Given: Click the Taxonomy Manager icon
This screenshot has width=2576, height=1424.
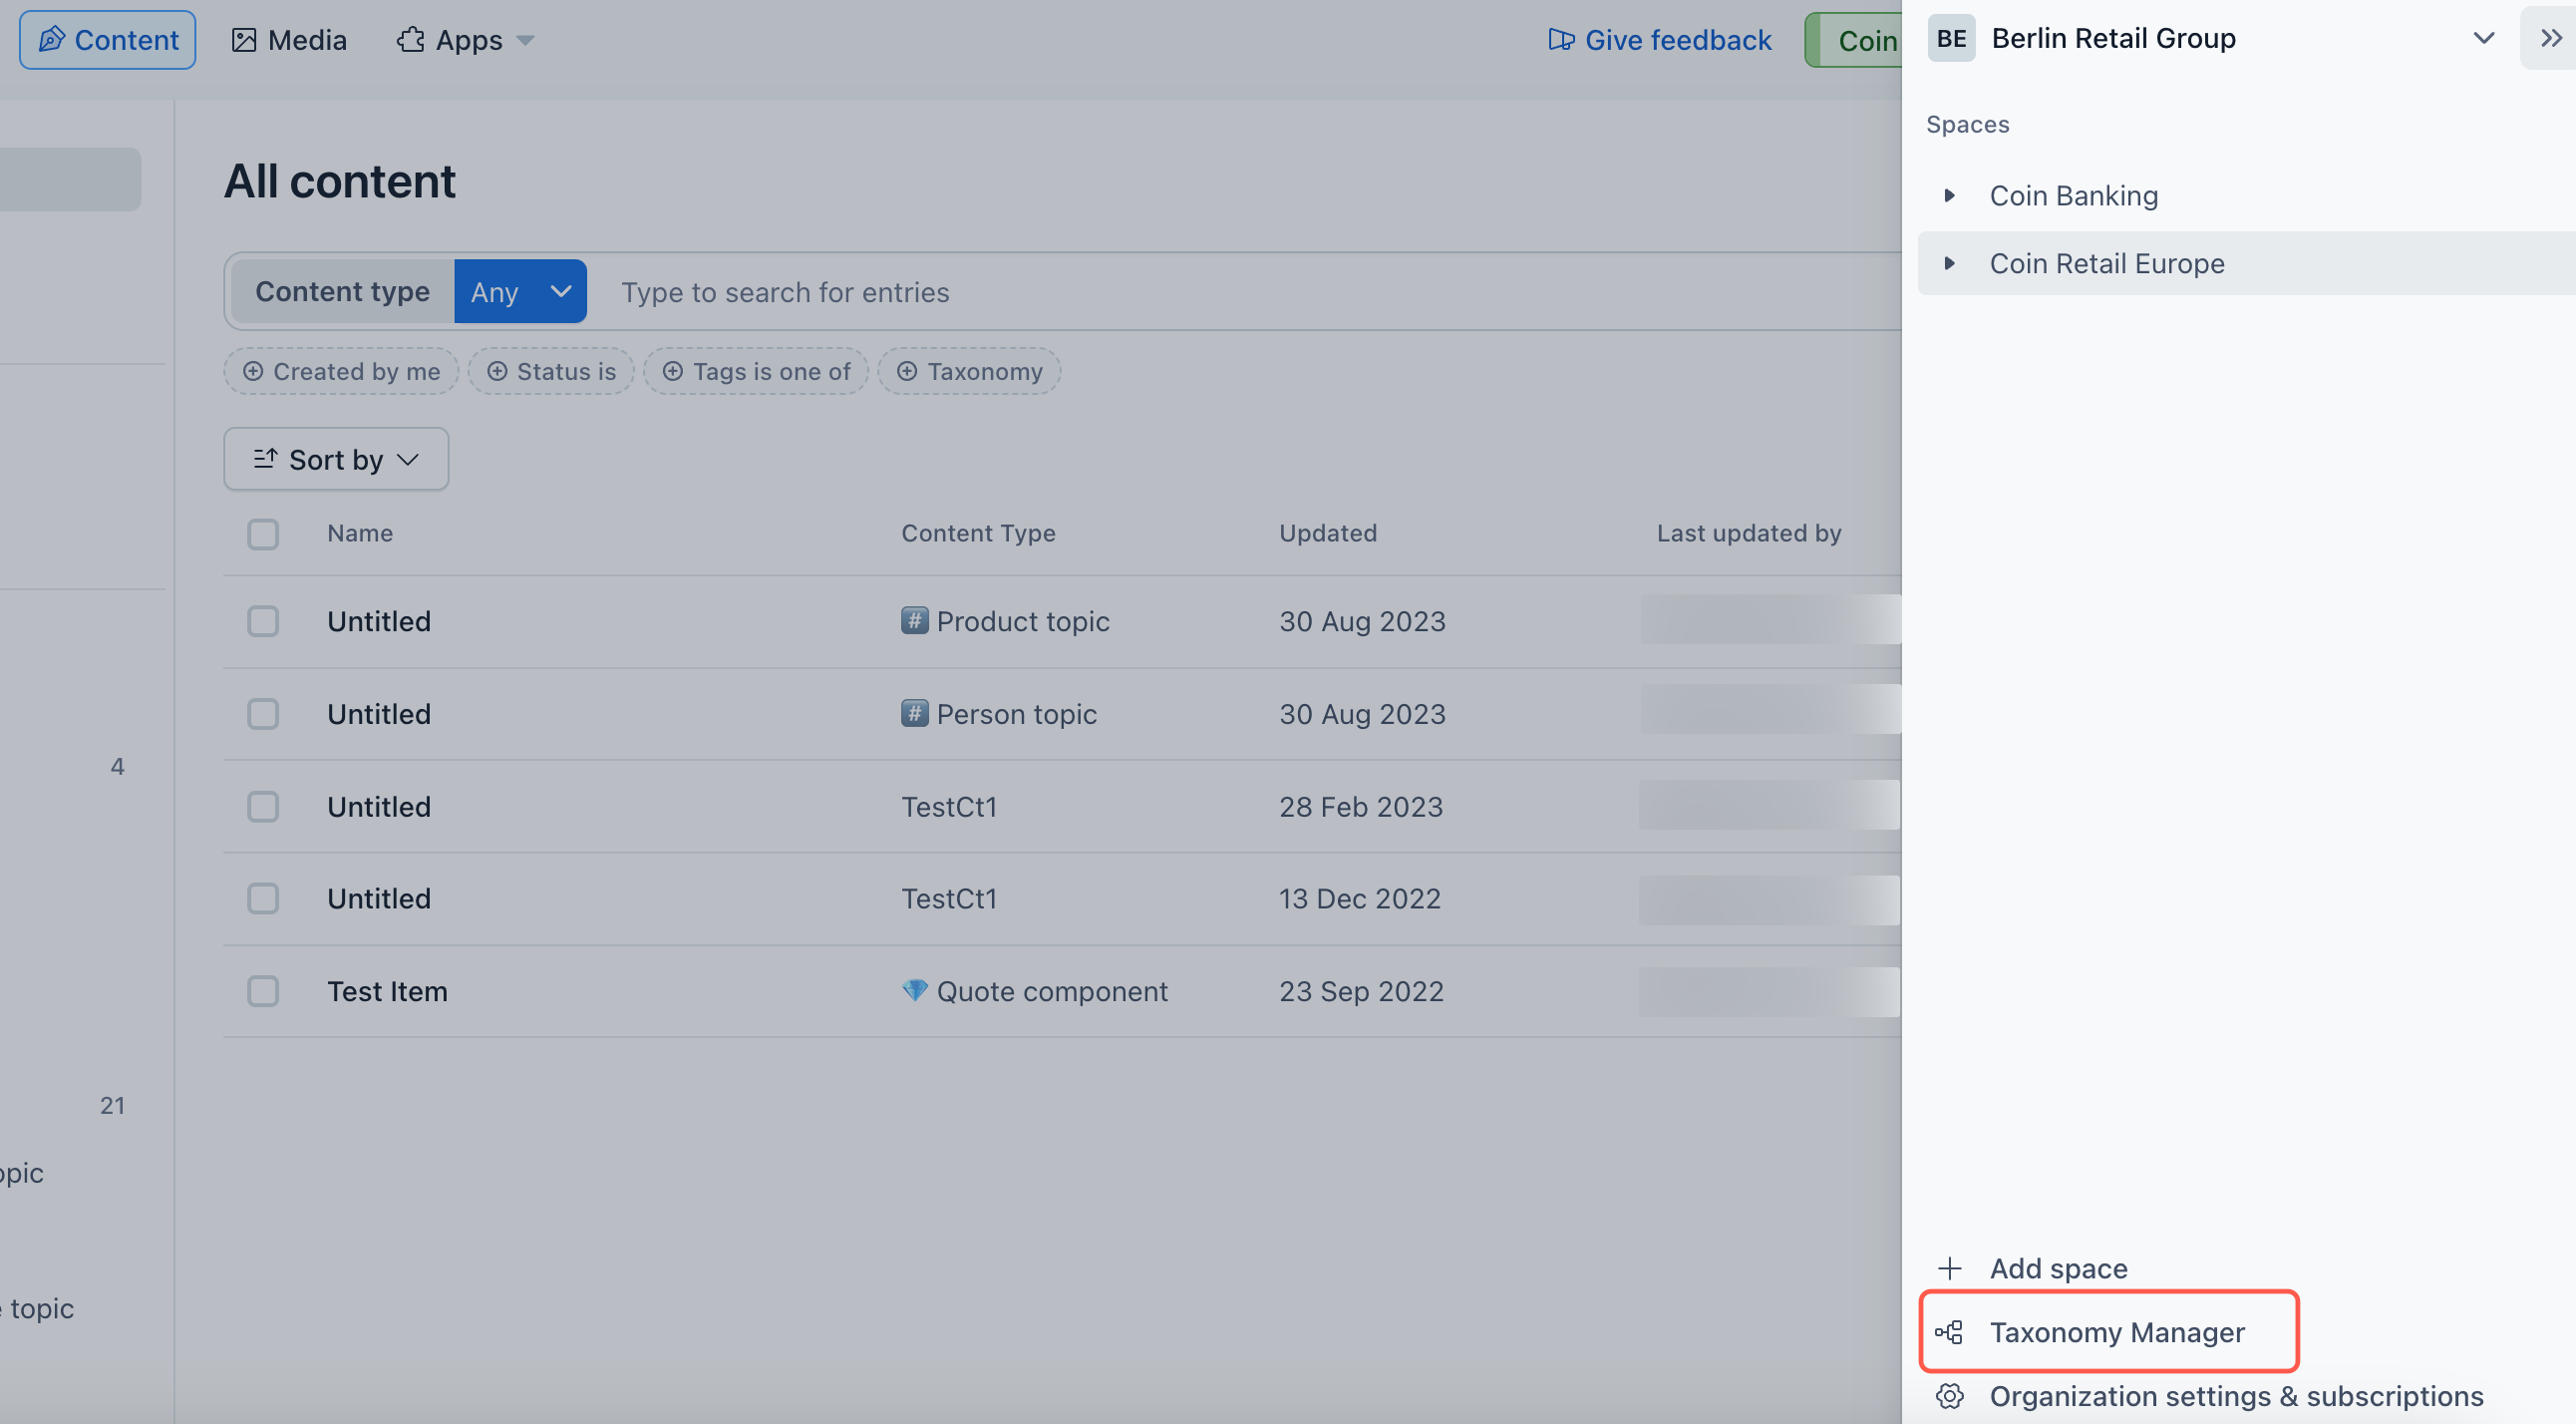Looking at the screenshot, I should click(1950, 1331).
